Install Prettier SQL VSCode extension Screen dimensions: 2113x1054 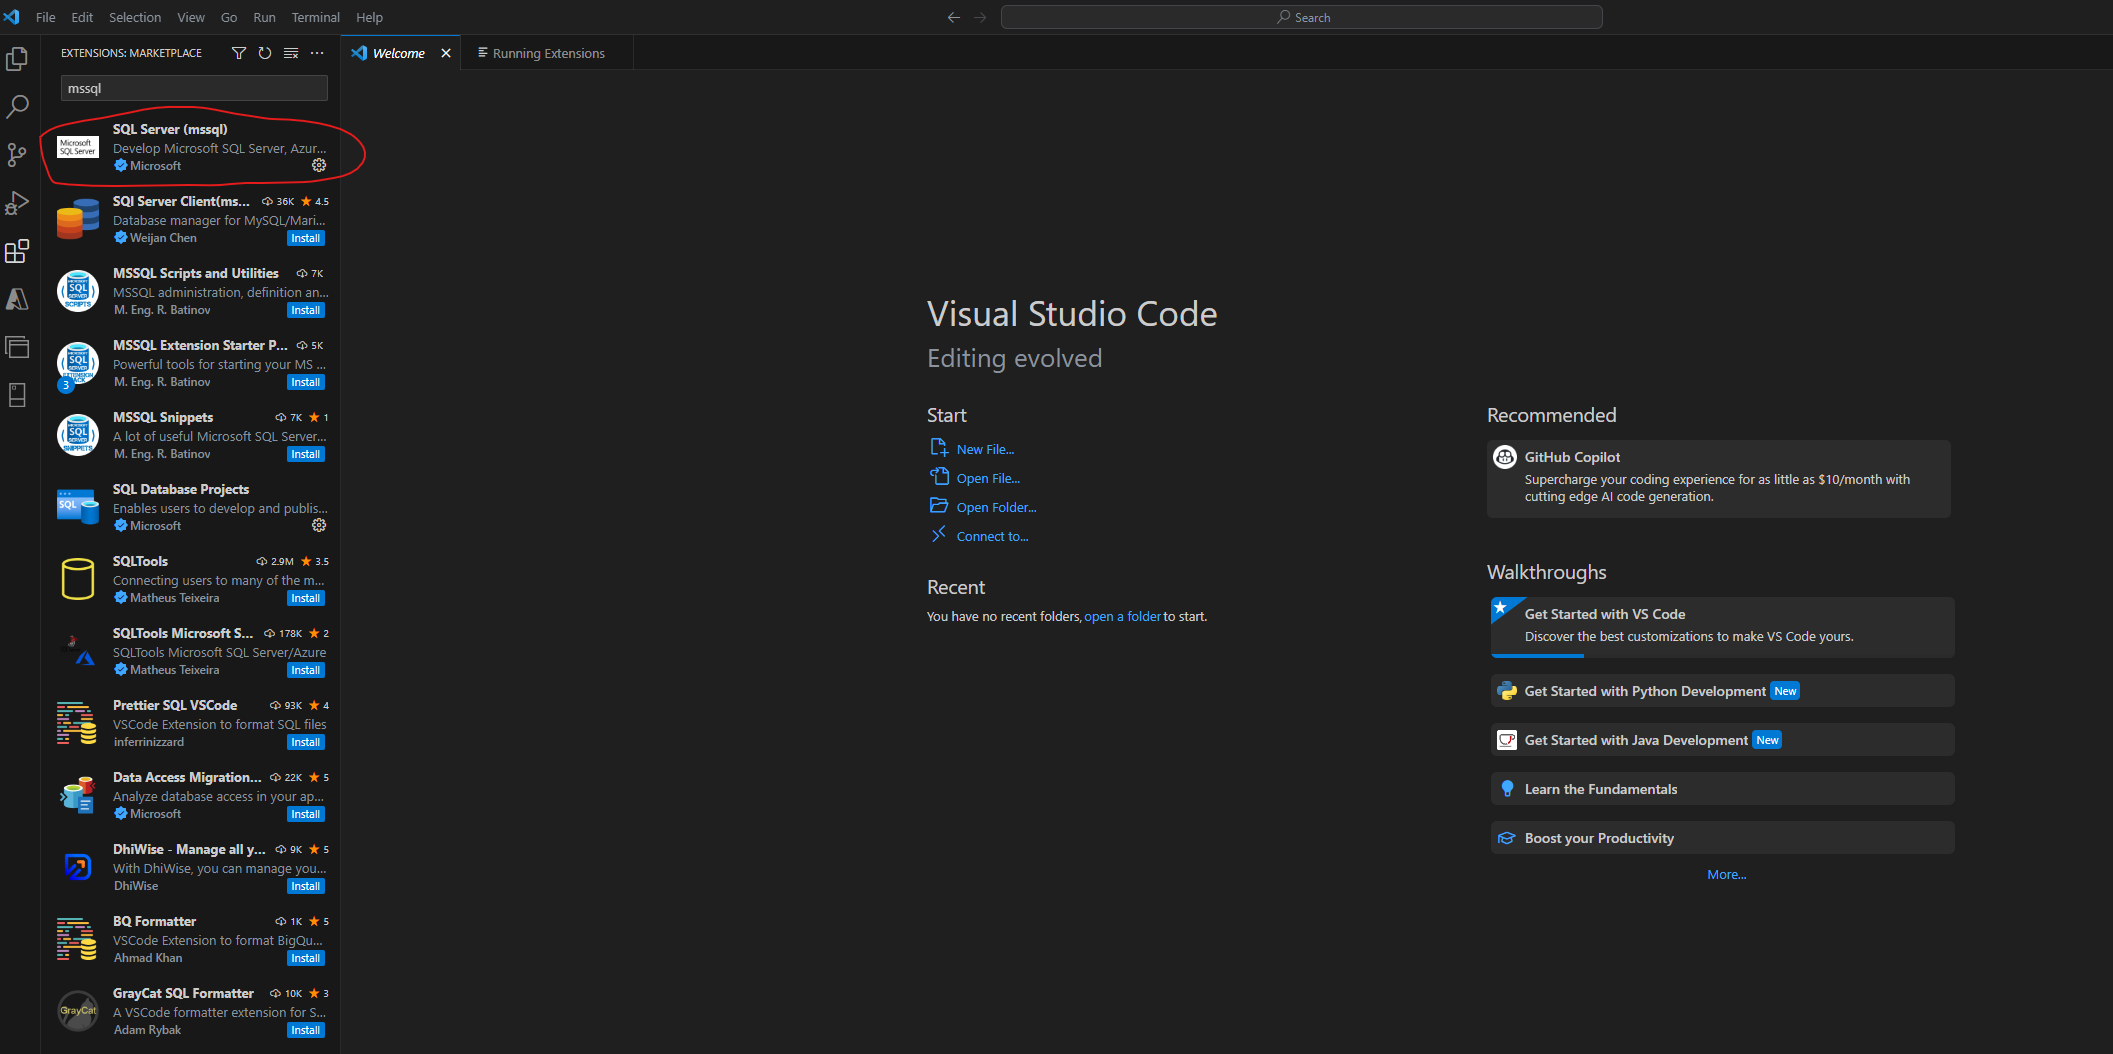[306, 742]
